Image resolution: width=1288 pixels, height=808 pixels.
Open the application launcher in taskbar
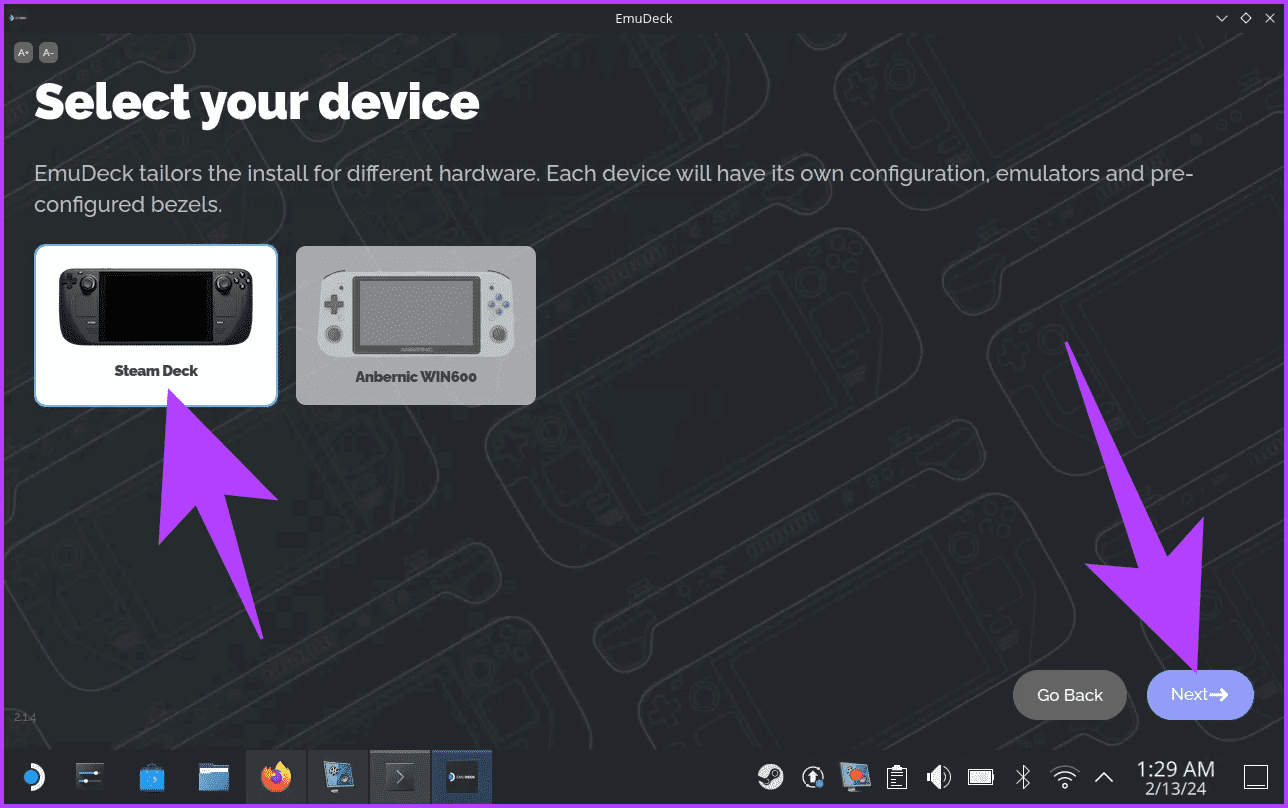(x=32, y=777)
